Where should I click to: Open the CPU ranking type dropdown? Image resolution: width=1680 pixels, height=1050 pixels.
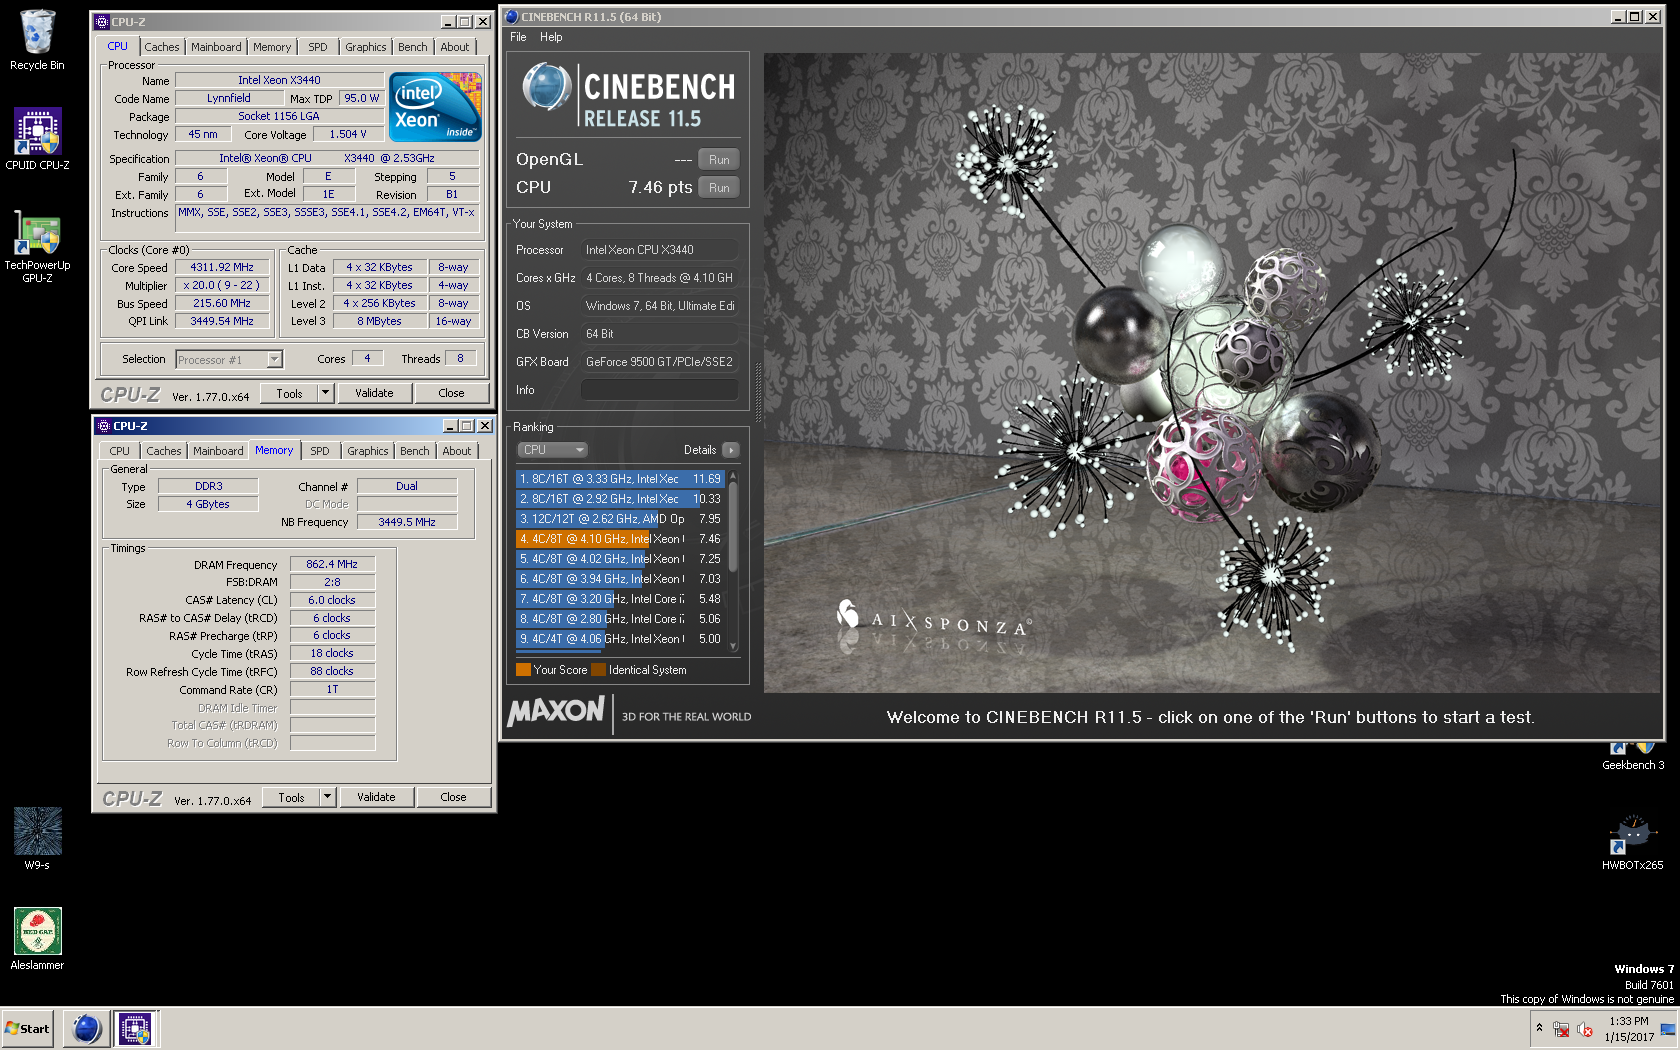[552, 450]
